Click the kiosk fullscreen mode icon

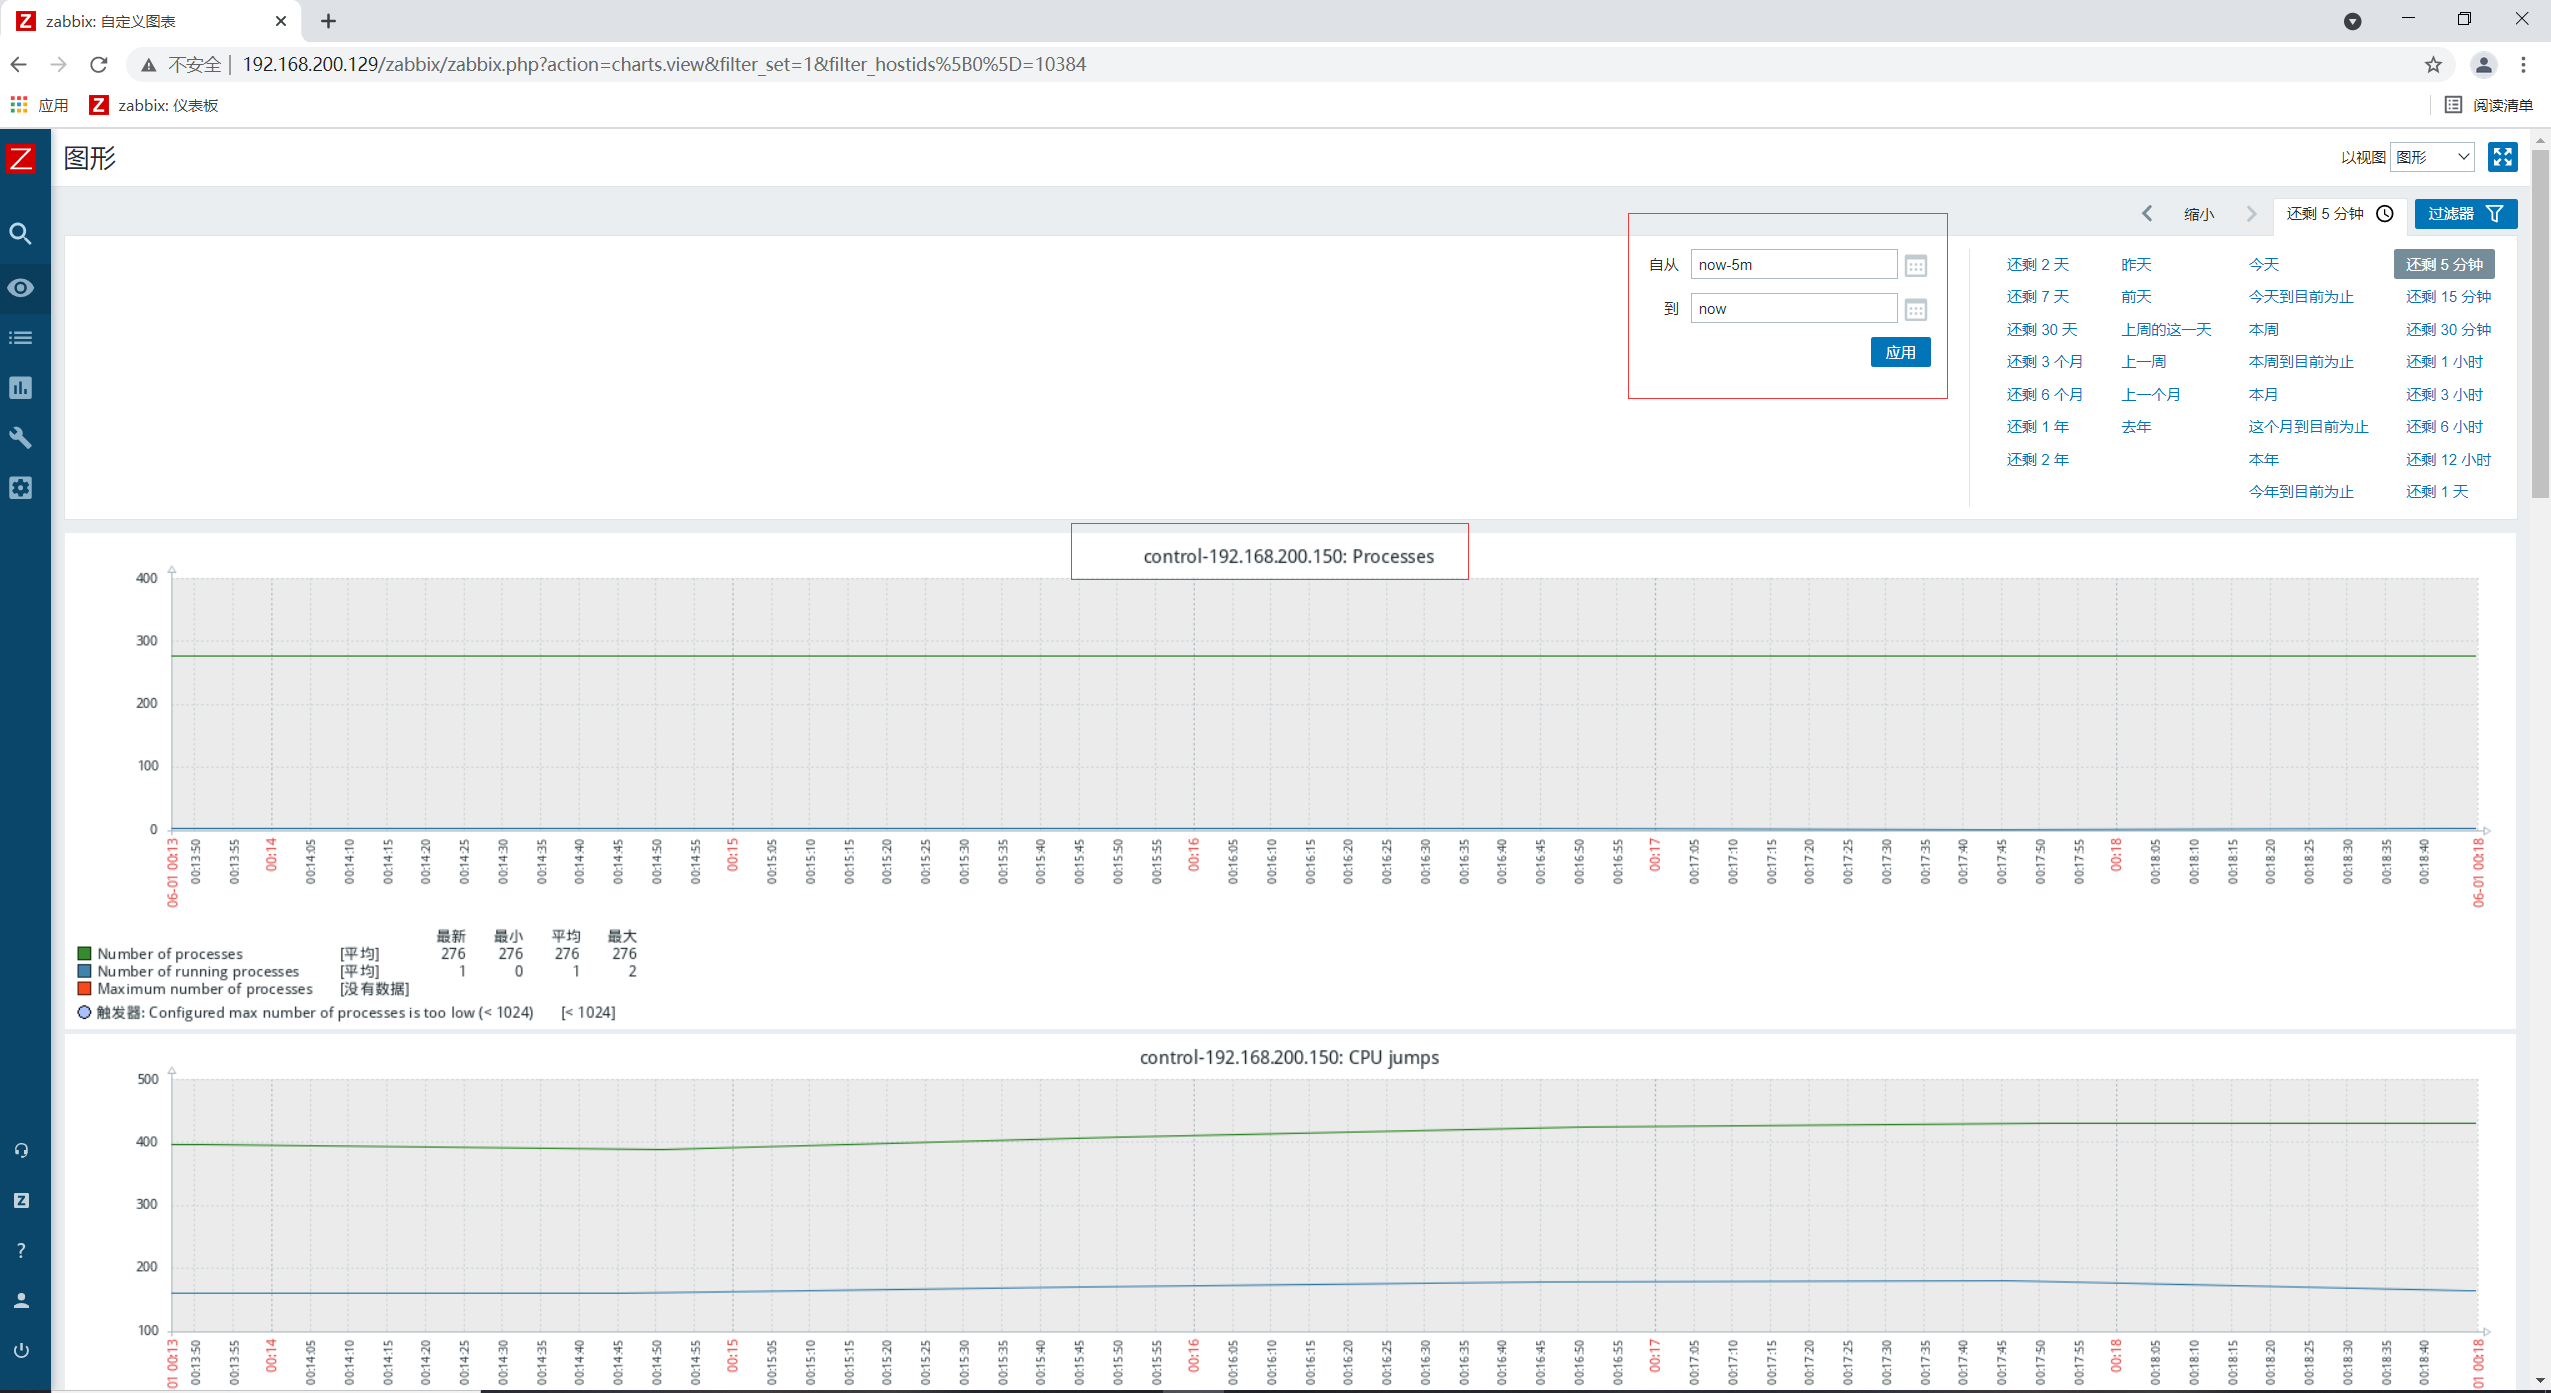coord(2502,157)
